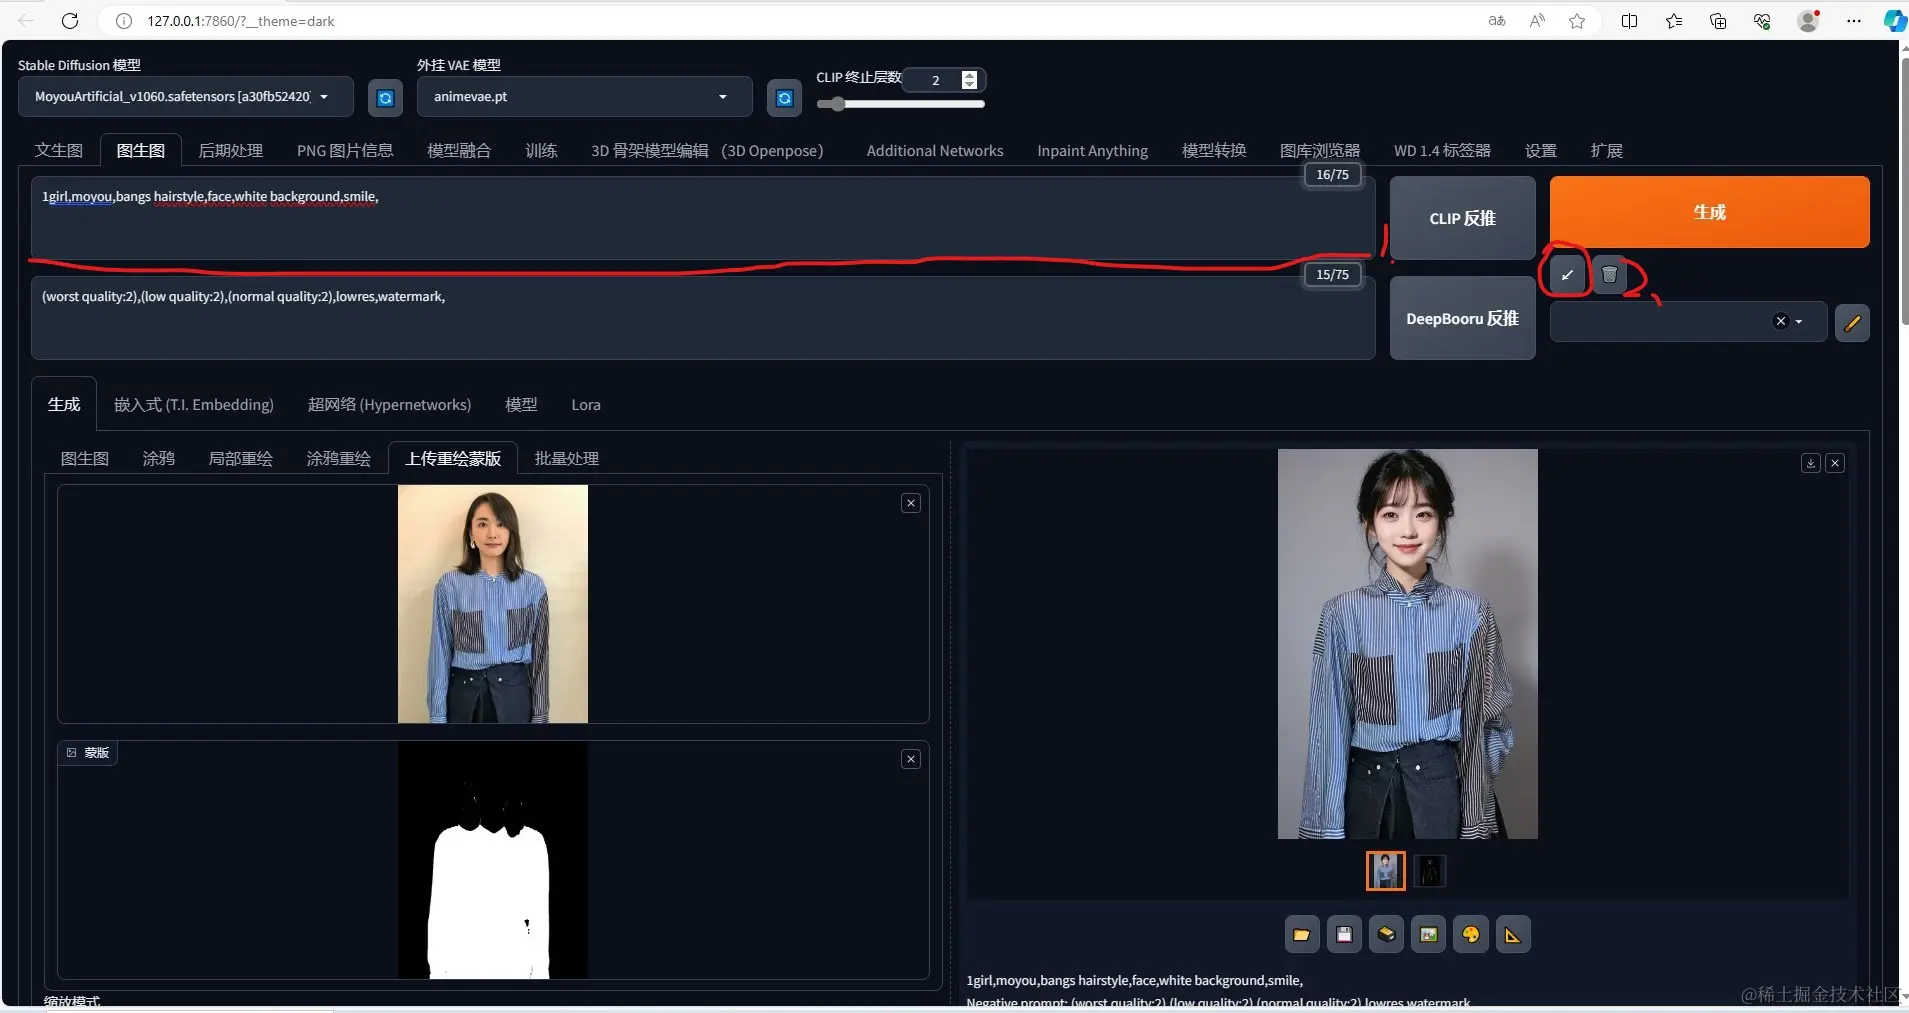Switch to the 涂鸦 sub-tab
1909x1013 pixels.
[x=158, y=458]
